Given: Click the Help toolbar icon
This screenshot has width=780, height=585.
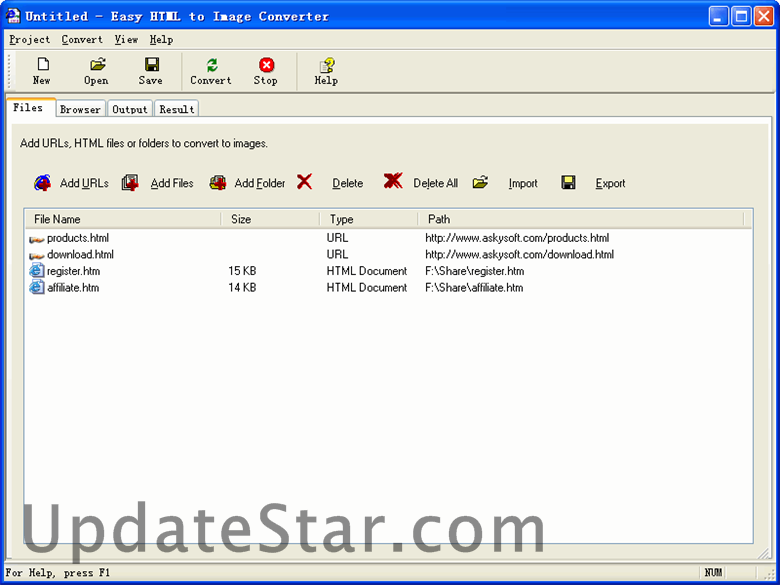Looking at the screenshot, I should tap(326, 65).
